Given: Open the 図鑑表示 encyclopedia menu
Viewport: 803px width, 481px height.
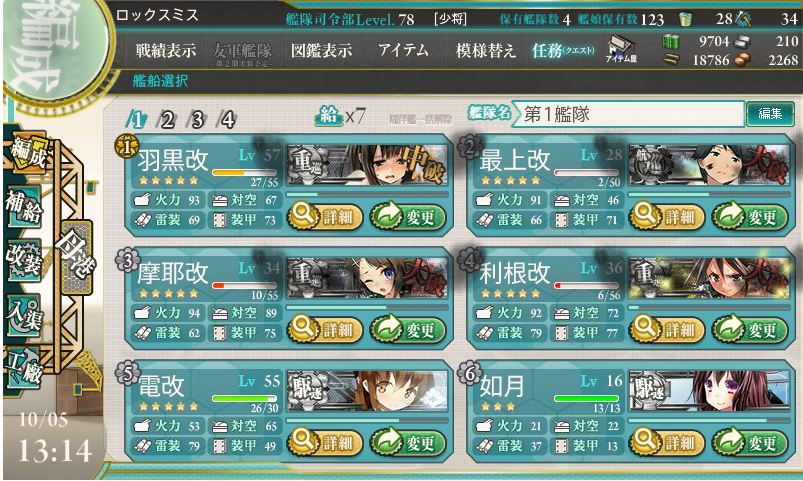Looking at the screenshot, I should tap(321, 51).
